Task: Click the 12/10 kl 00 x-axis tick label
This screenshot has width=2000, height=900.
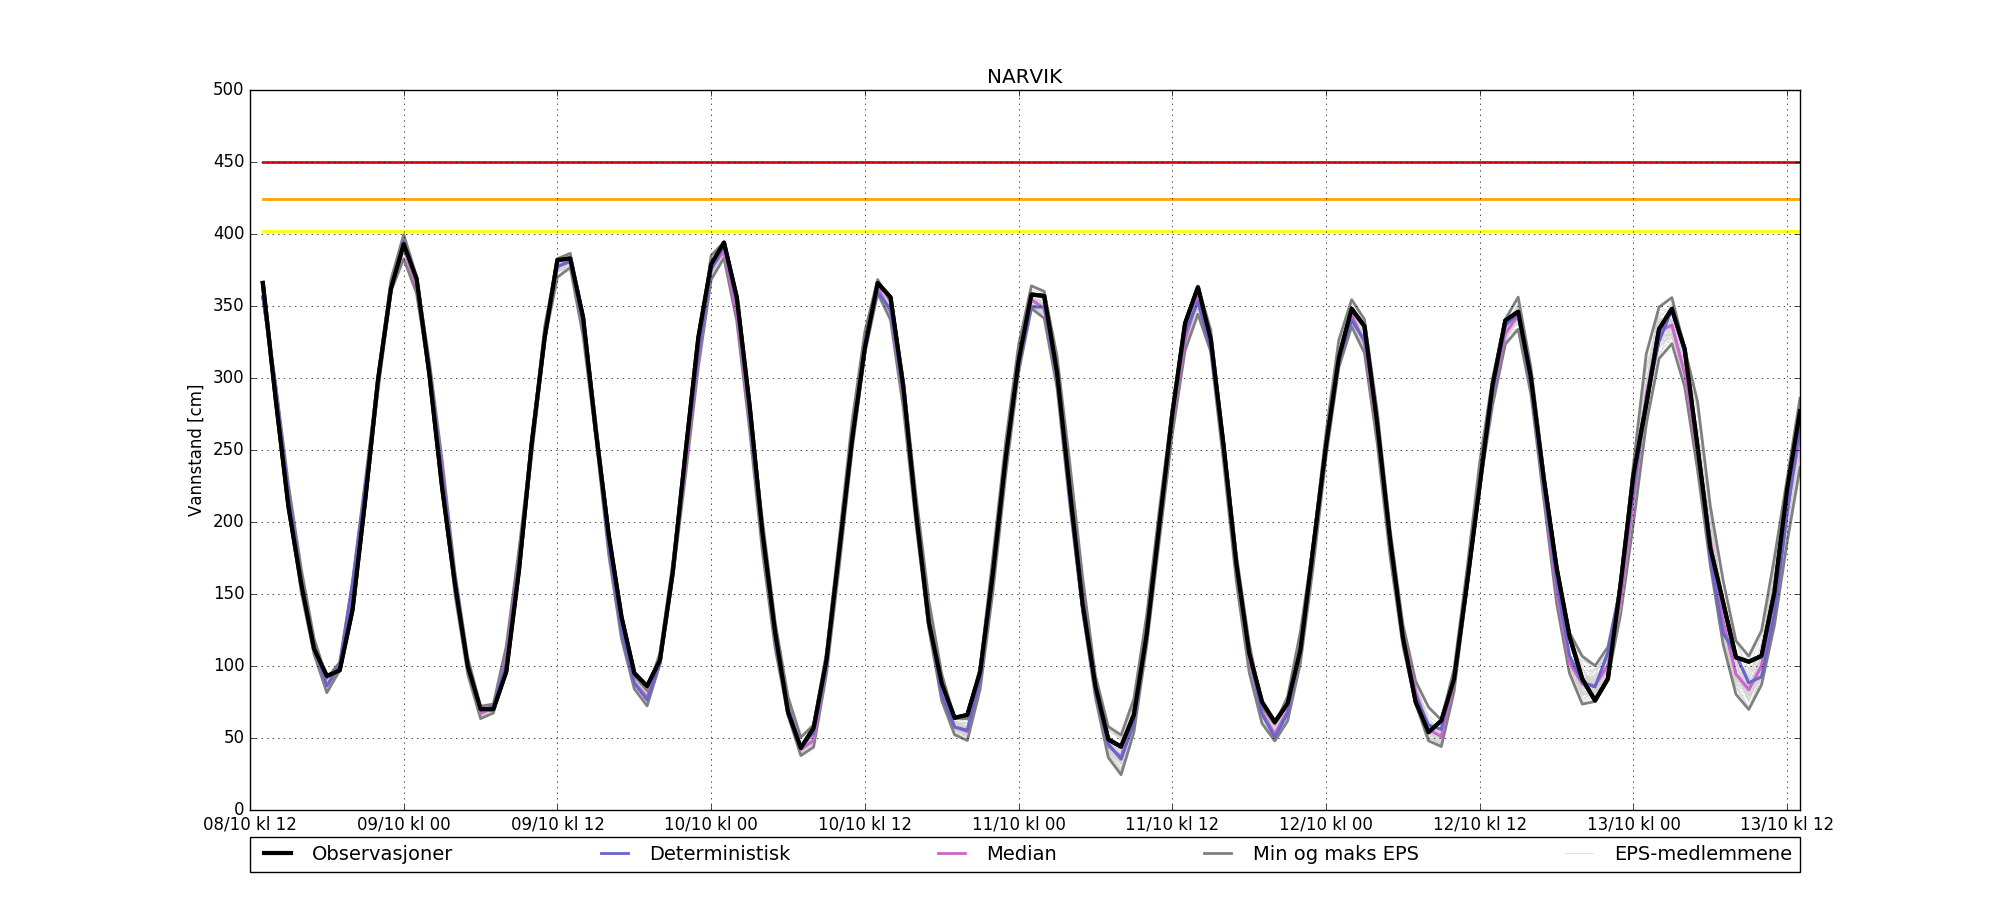Action: tap(1326, 825)
